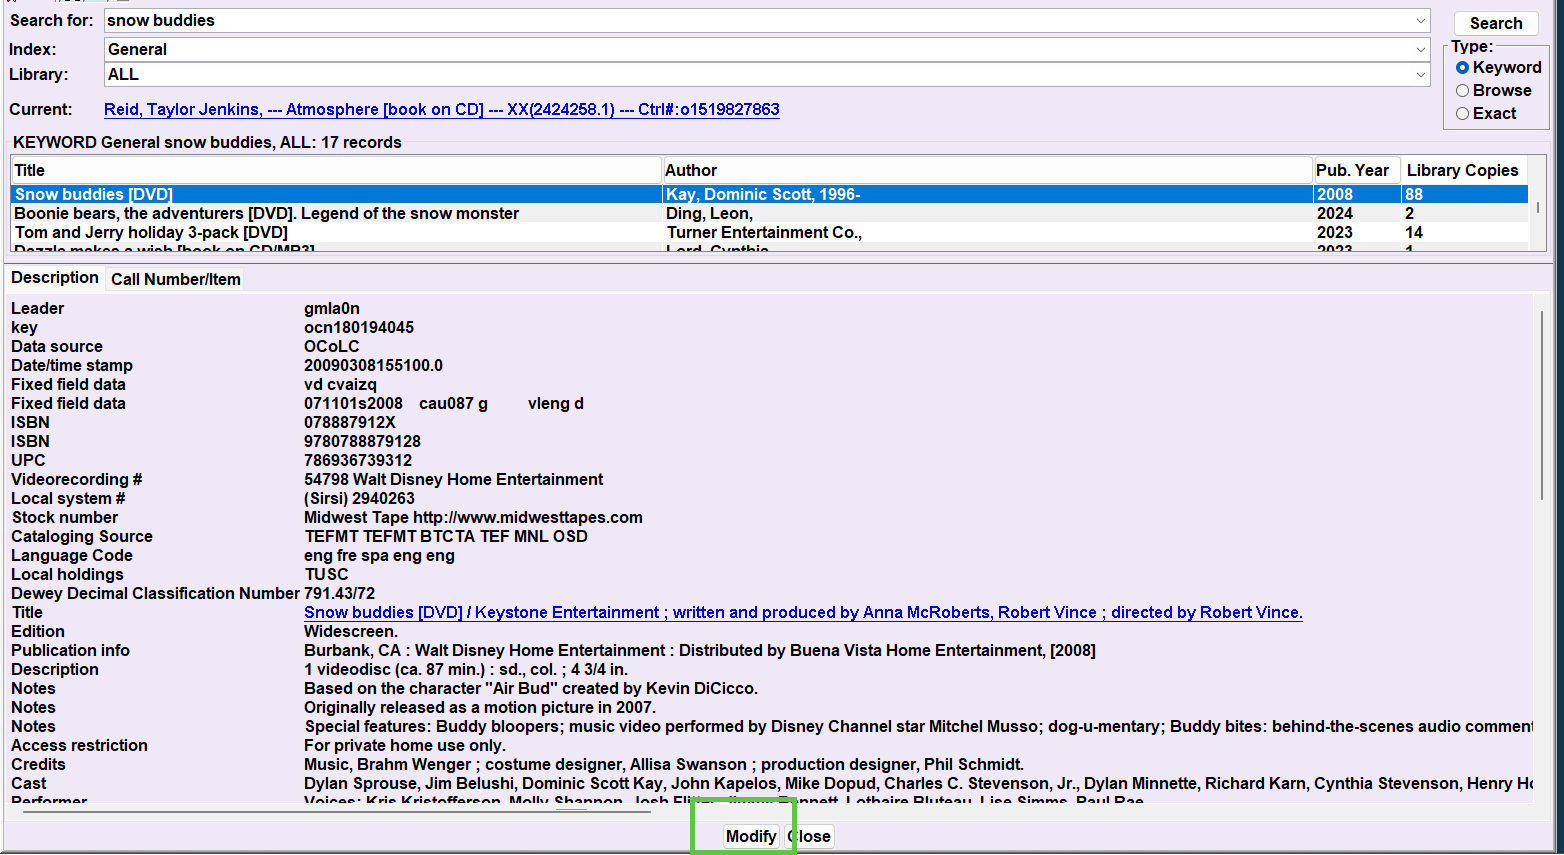The image size is (1564, 855).
Task: Switch to the Description tab
Action: (55, 277)
